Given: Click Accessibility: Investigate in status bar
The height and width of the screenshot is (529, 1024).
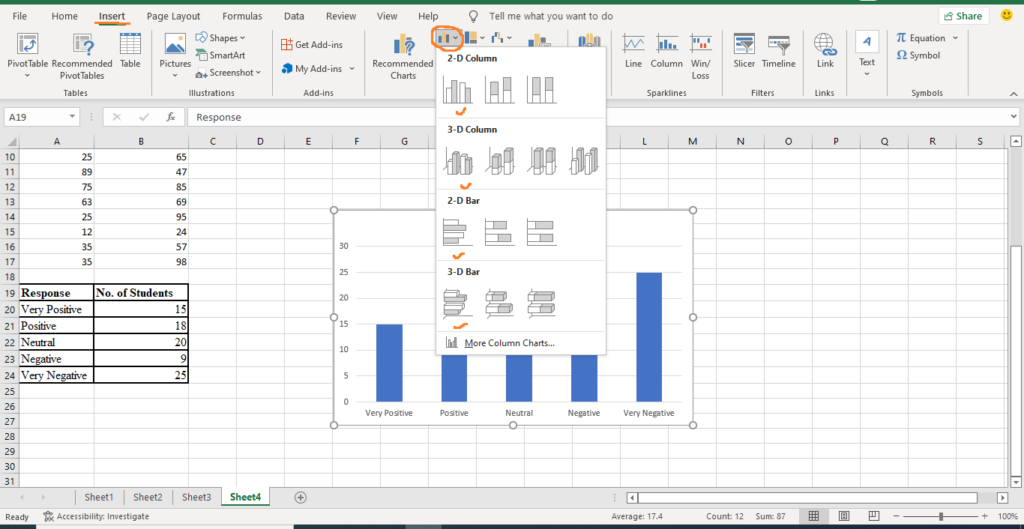Looking at the screenshot, I should coord(96,516).
